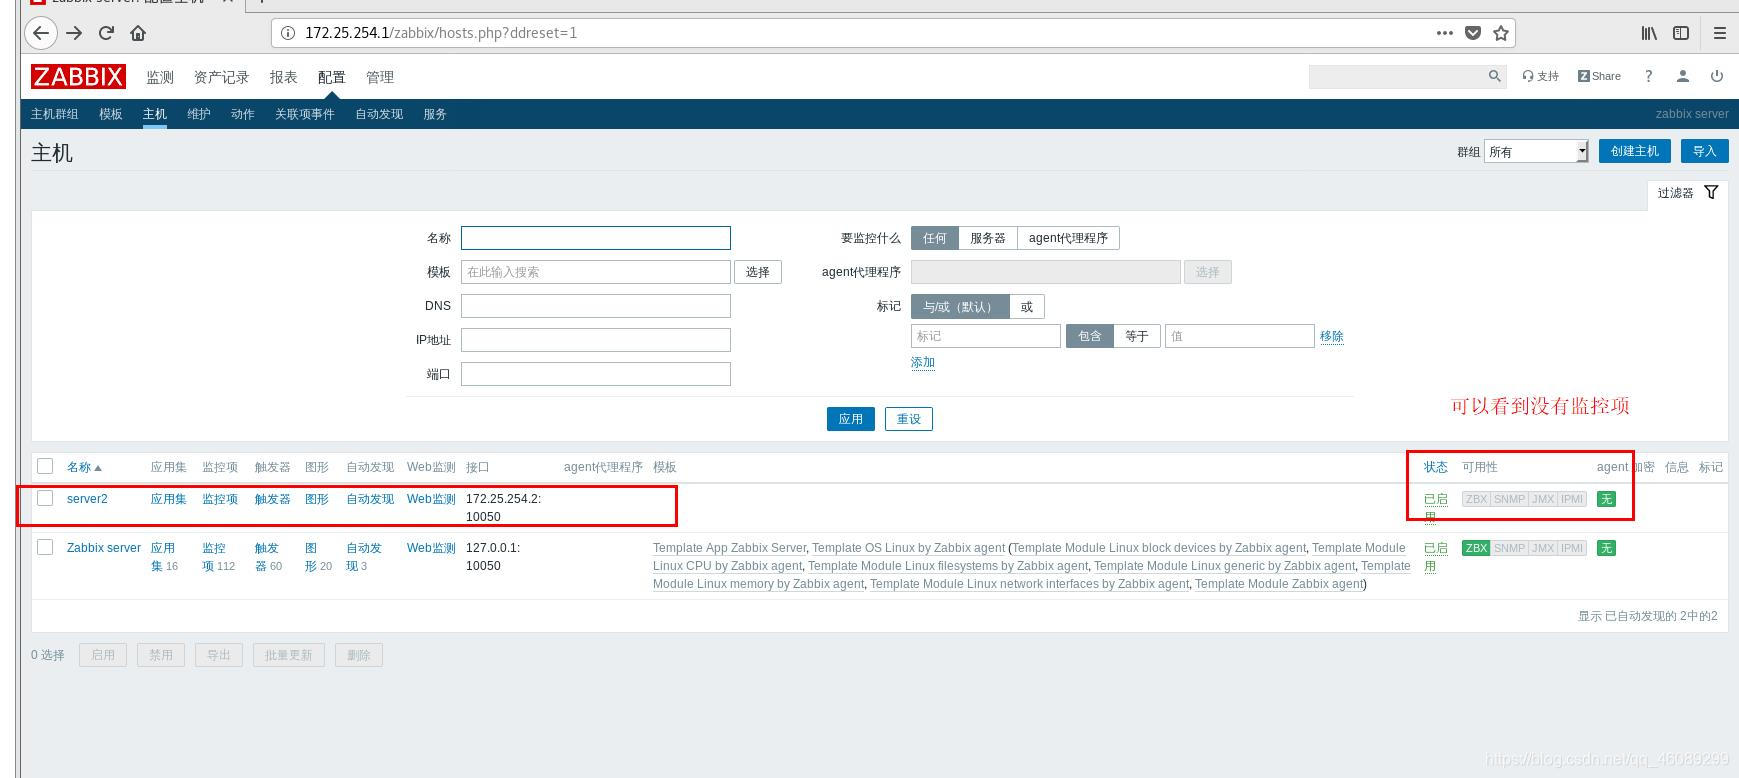
Task: Open Zabbix support link
Action: 1541,76
